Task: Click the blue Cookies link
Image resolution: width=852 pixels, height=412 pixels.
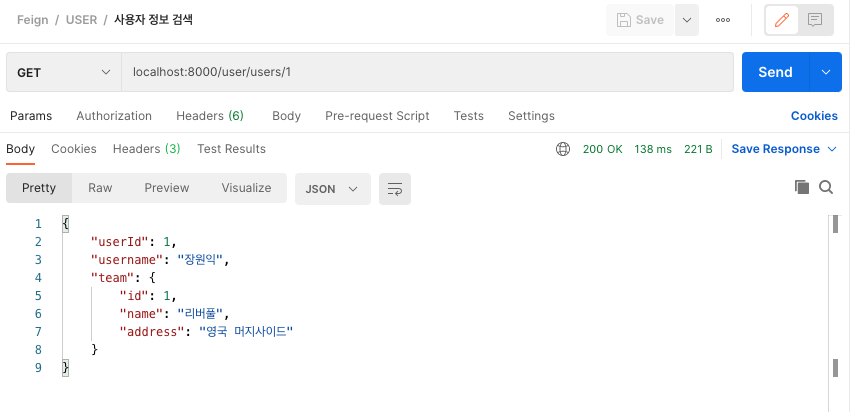Action: tap(814, 116)
